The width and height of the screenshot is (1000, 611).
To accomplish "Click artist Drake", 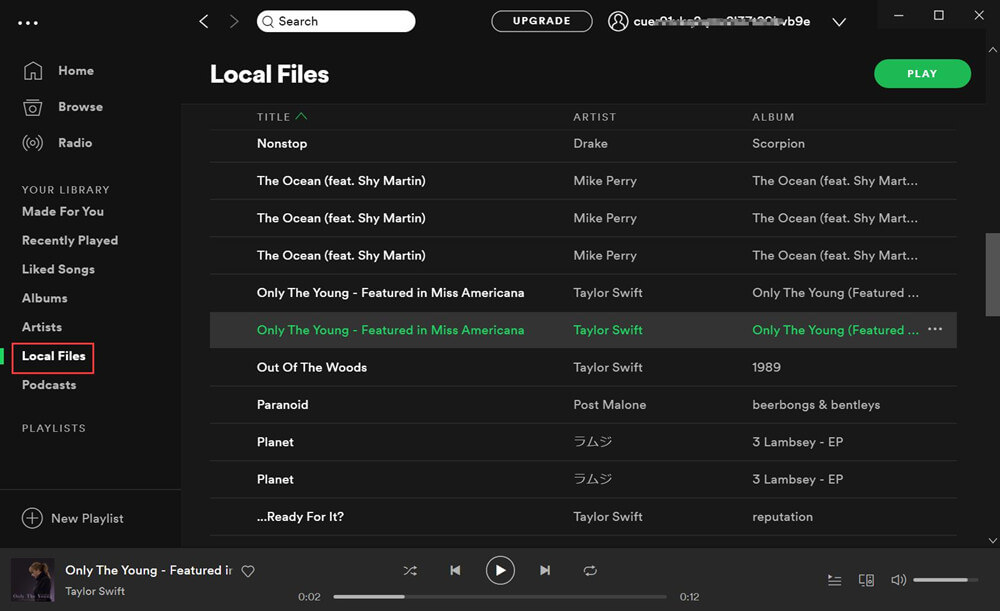I will point(591,144).
